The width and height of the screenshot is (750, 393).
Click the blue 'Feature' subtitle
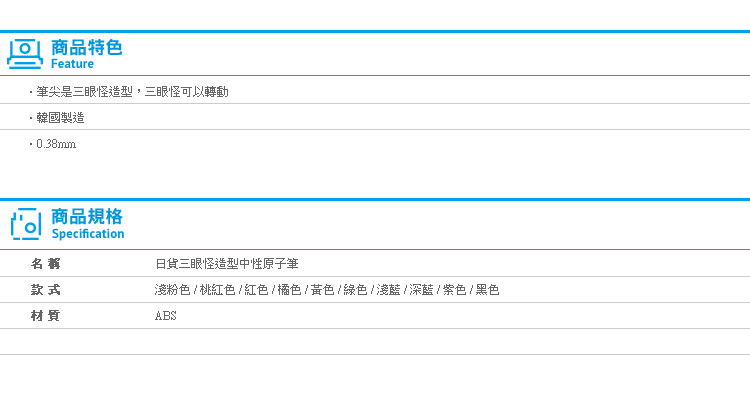point(72,64)
